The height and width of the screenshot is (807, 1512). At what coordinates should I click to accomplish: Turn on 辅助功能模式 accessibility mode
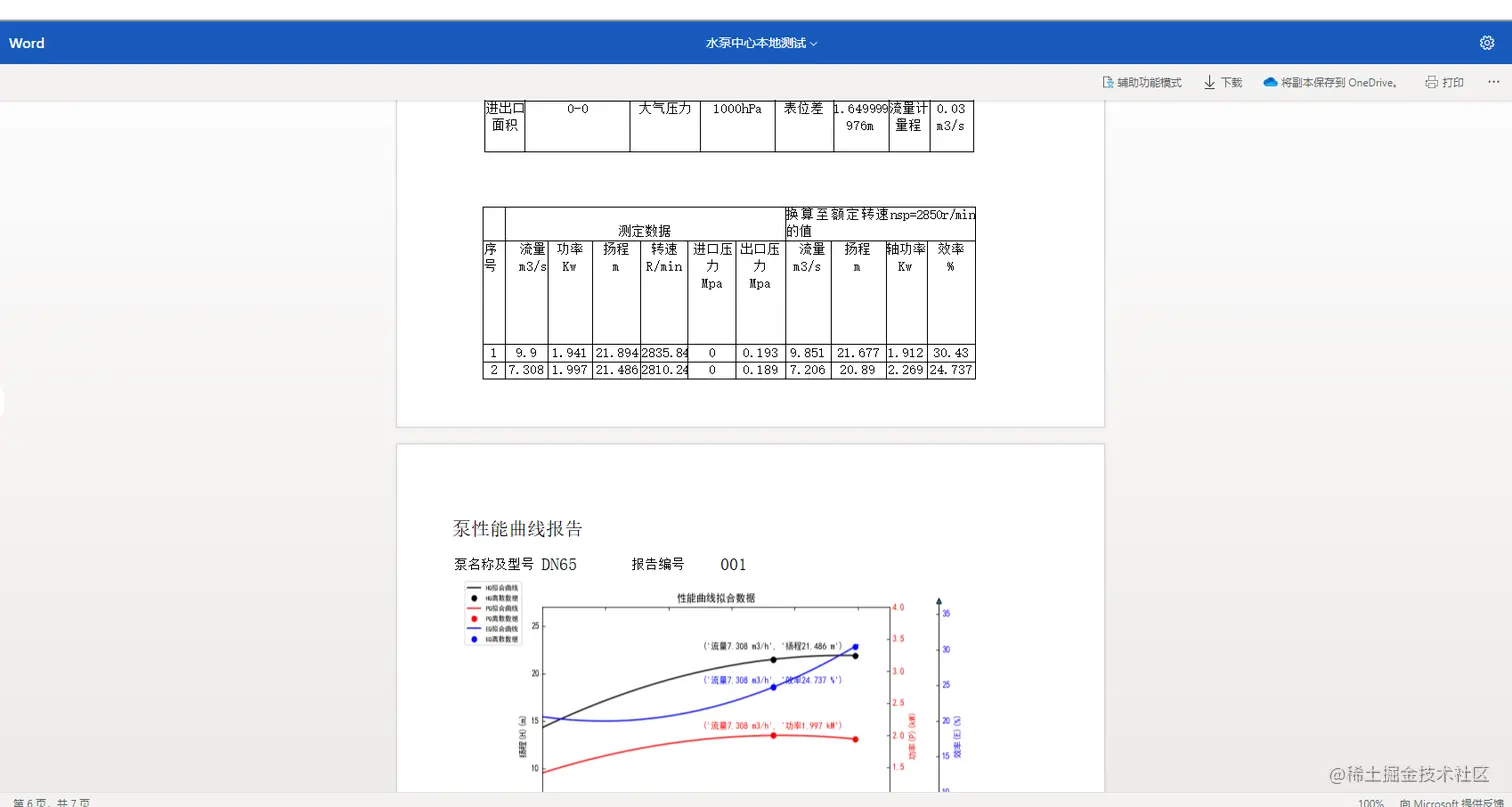1142,82
